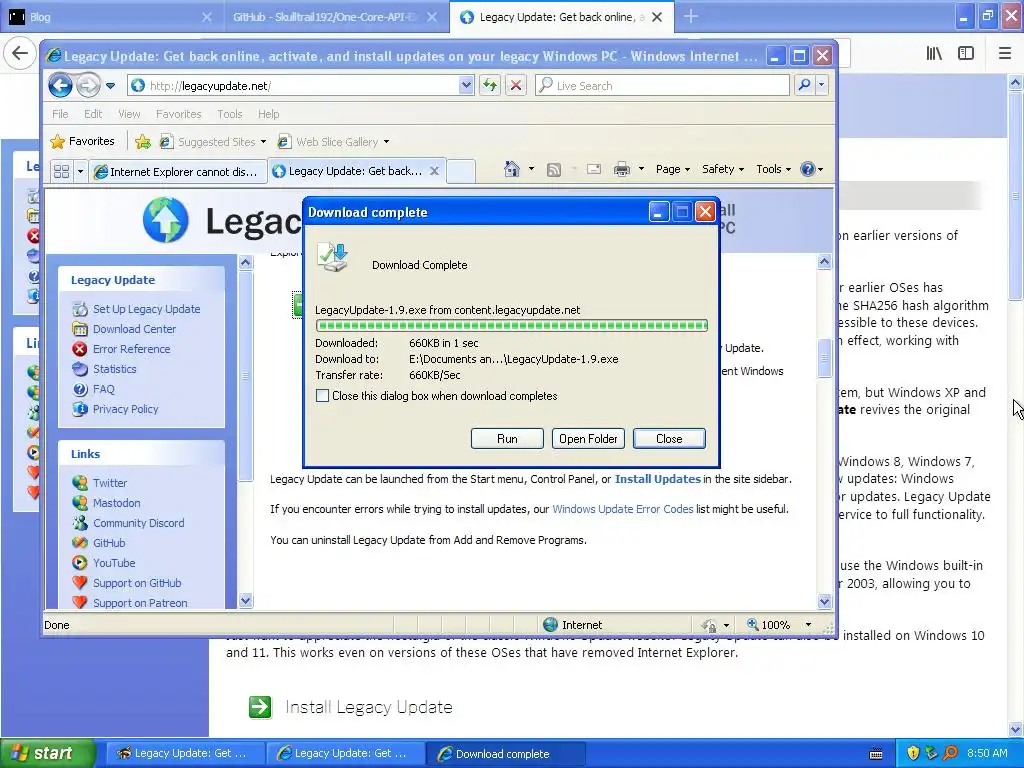Viewport: 1024px width, 768px height.
Task: Toggle the Firefox sidebar icon
Action: (x=966, y=54)
